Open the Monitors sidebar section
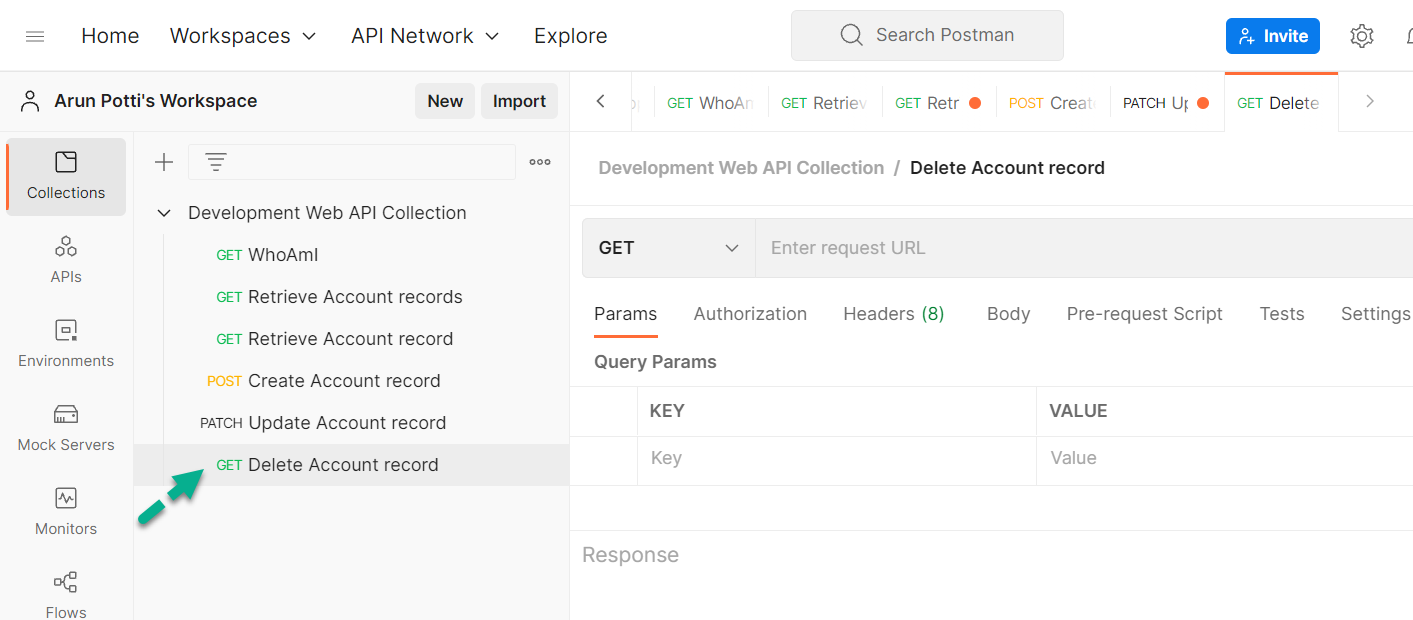Viewport: 1413px width, 620px height. coord(66,511)
